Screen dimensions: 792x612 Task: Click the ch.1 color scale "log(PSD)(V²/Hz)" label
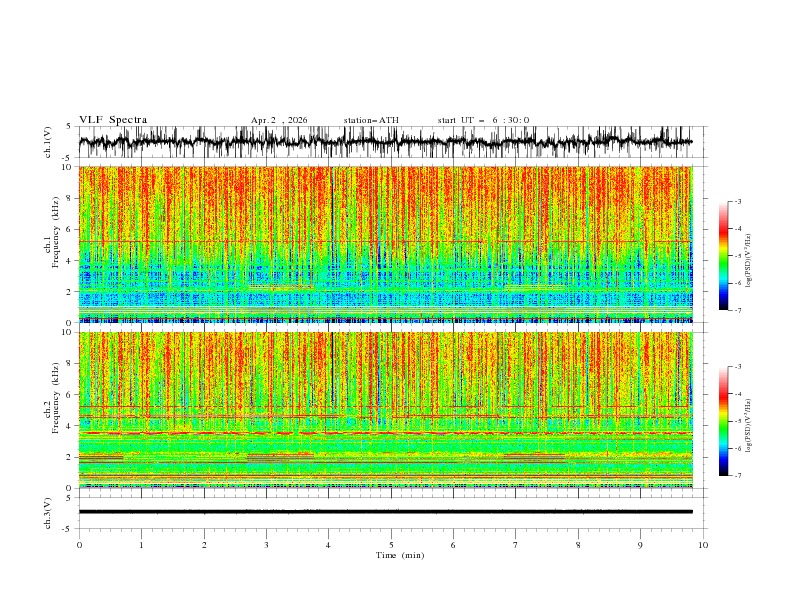(x=749, y=261)
